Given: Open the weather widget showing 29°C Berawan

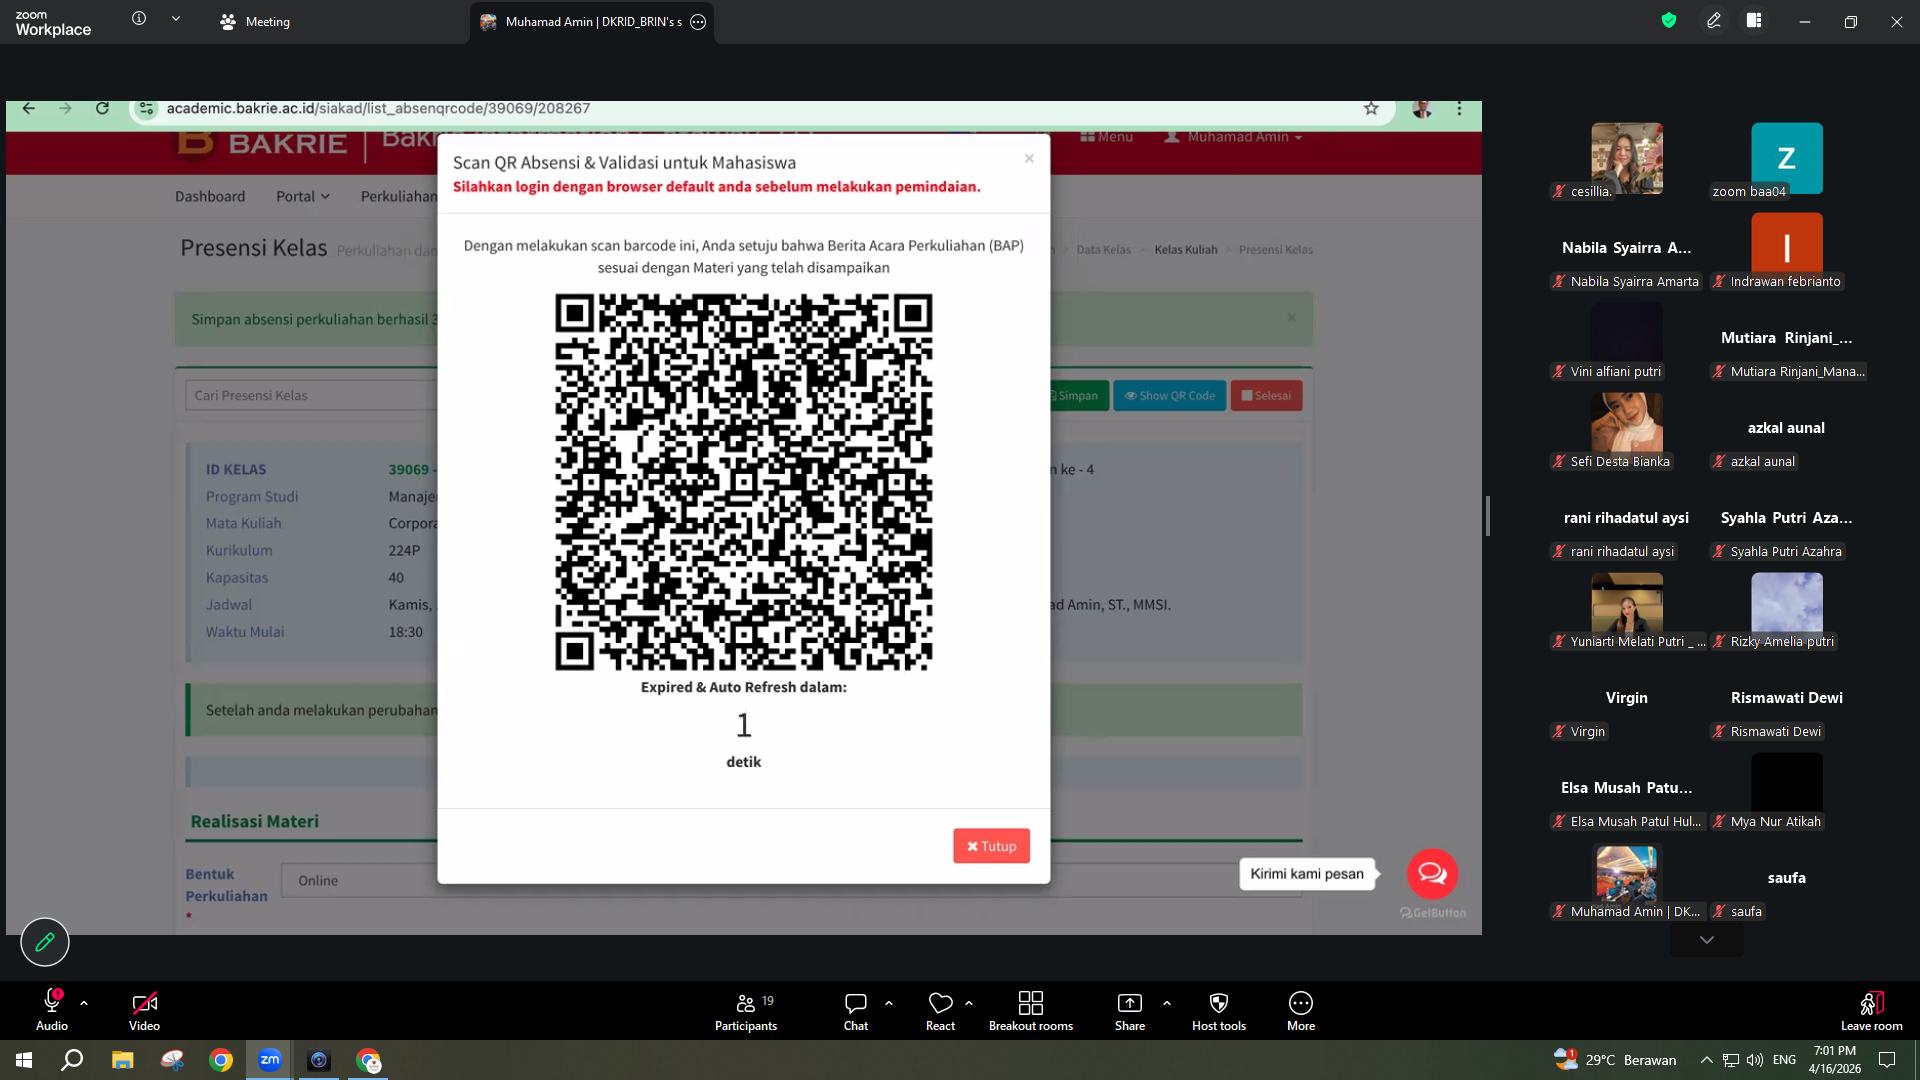Looking at the screenshot, I should pos(1616,1060).
